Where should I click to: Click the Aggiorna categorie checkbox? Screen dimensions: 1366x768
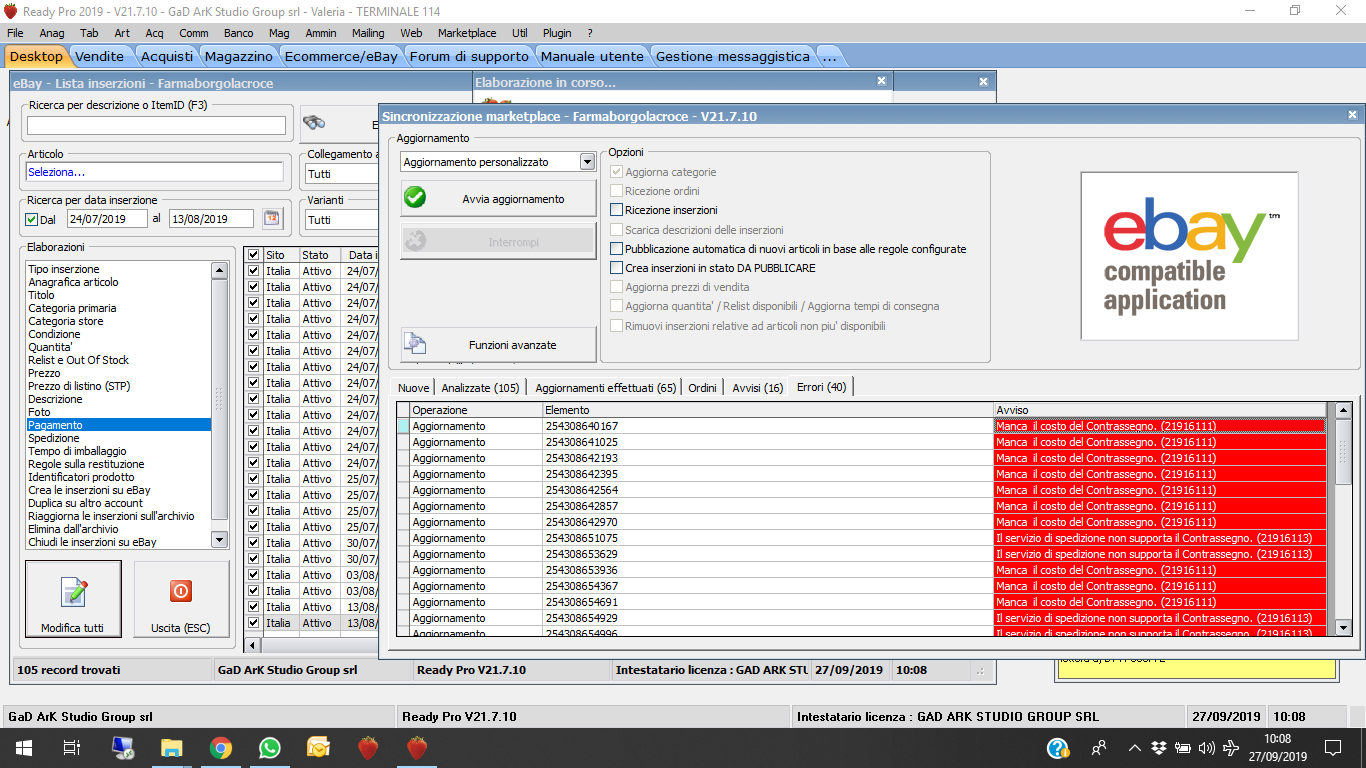coord(617,172)
